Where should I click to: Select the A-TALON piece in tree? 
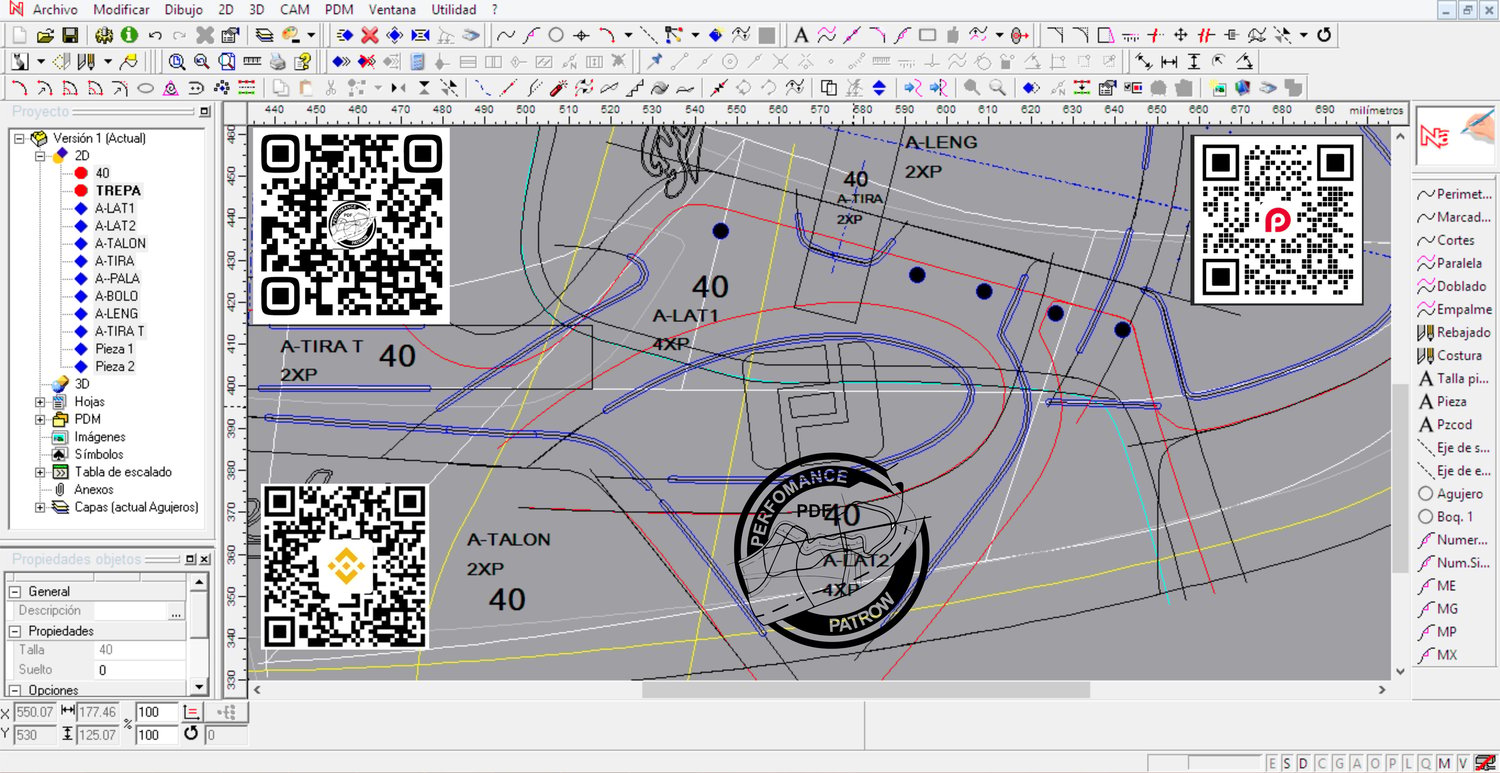click(x=120, y=243)
